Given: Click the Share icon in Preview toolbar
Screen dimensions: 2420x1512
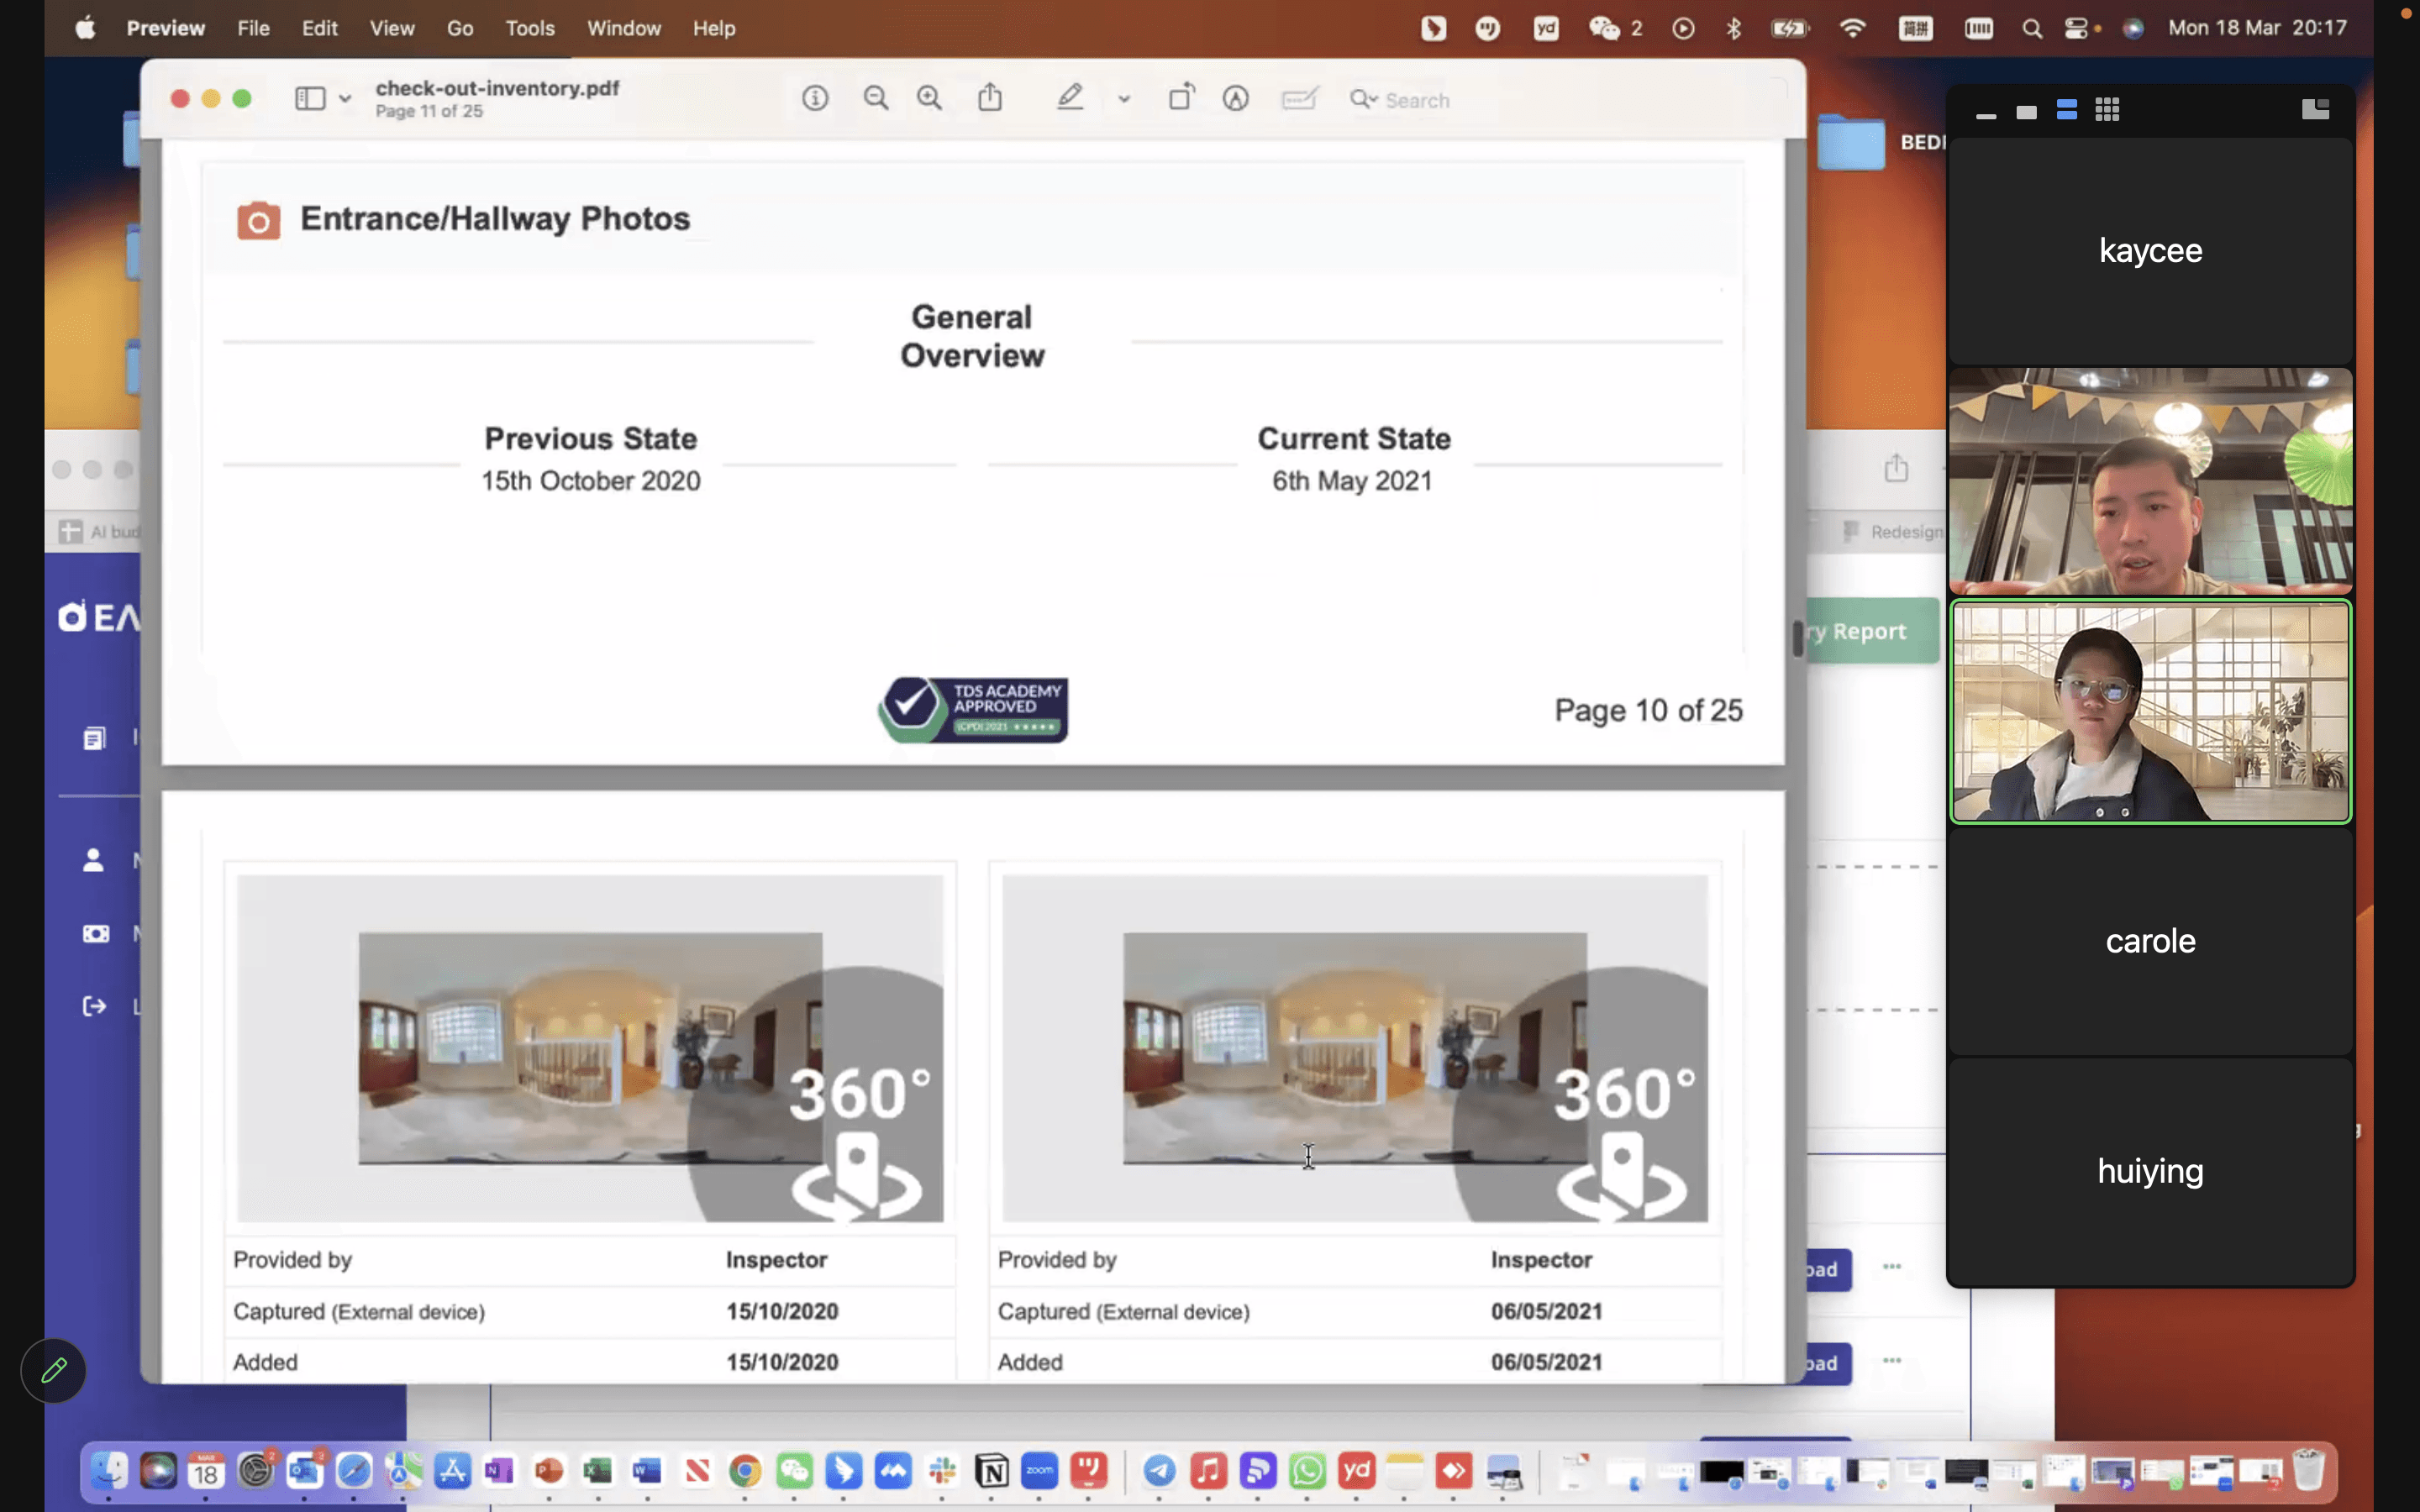Looking at the screenshot, I should [990, 98].
